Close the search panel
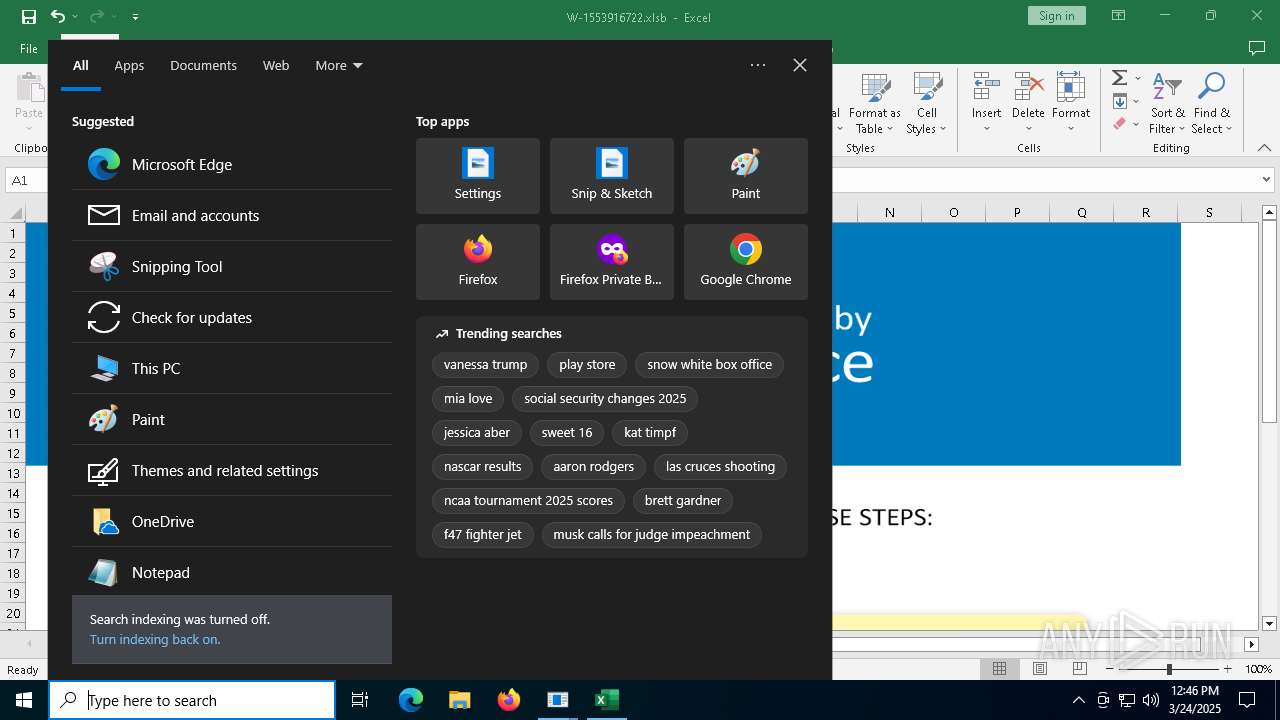Screen dimensions: 1280x720 [x=799, y=65]
